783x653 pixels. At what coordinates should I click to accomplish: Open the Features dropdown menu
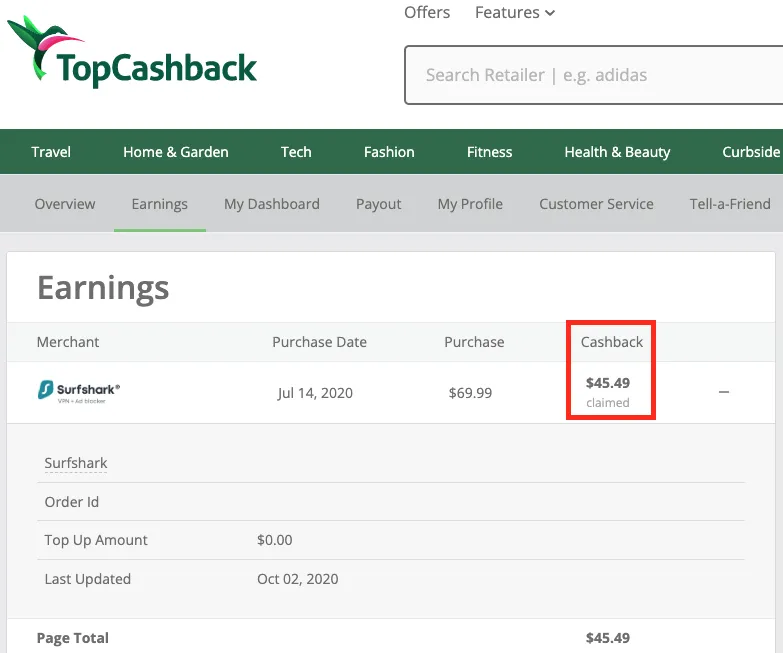pyautogui.click(x=515, y=12)
